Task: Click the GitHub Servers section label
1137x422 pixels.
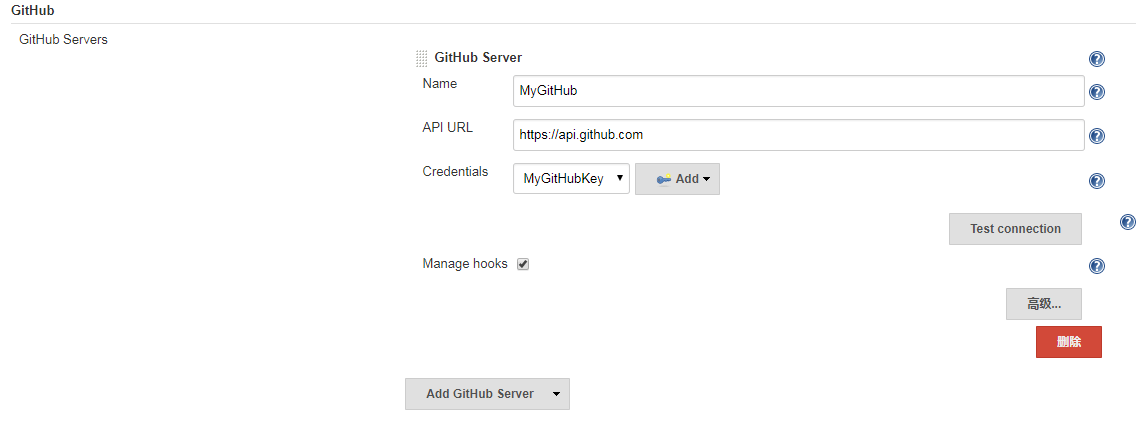Action: 63,40
